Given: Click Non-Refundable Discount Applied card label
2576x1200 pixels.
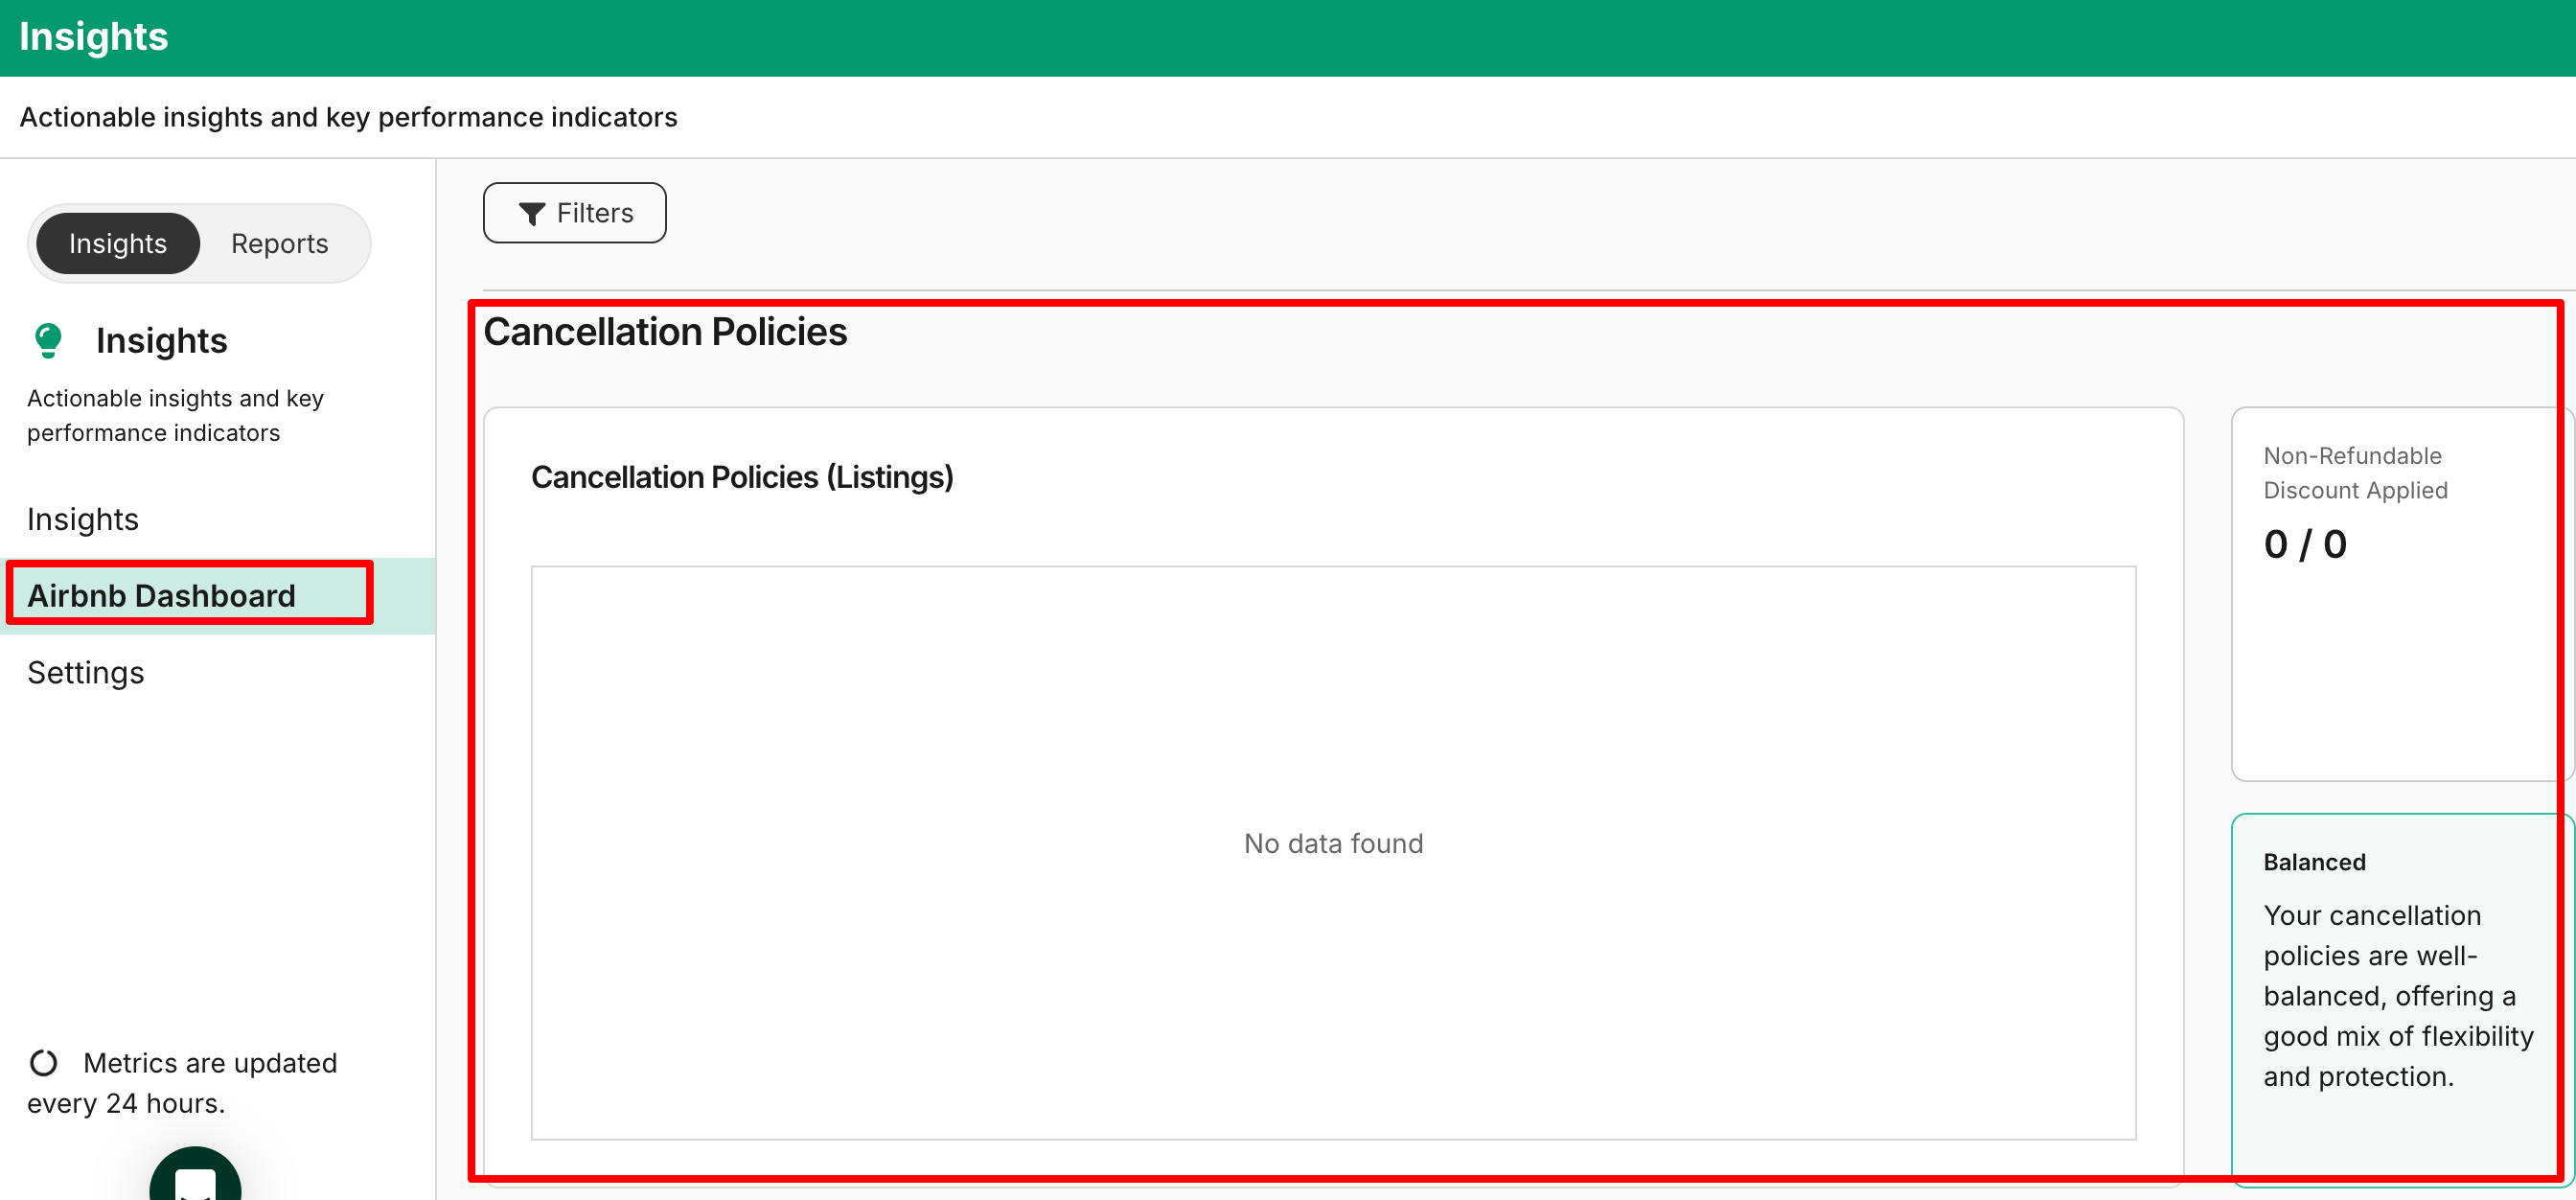Looking at the screenshot, I should tap(2354, 472).
